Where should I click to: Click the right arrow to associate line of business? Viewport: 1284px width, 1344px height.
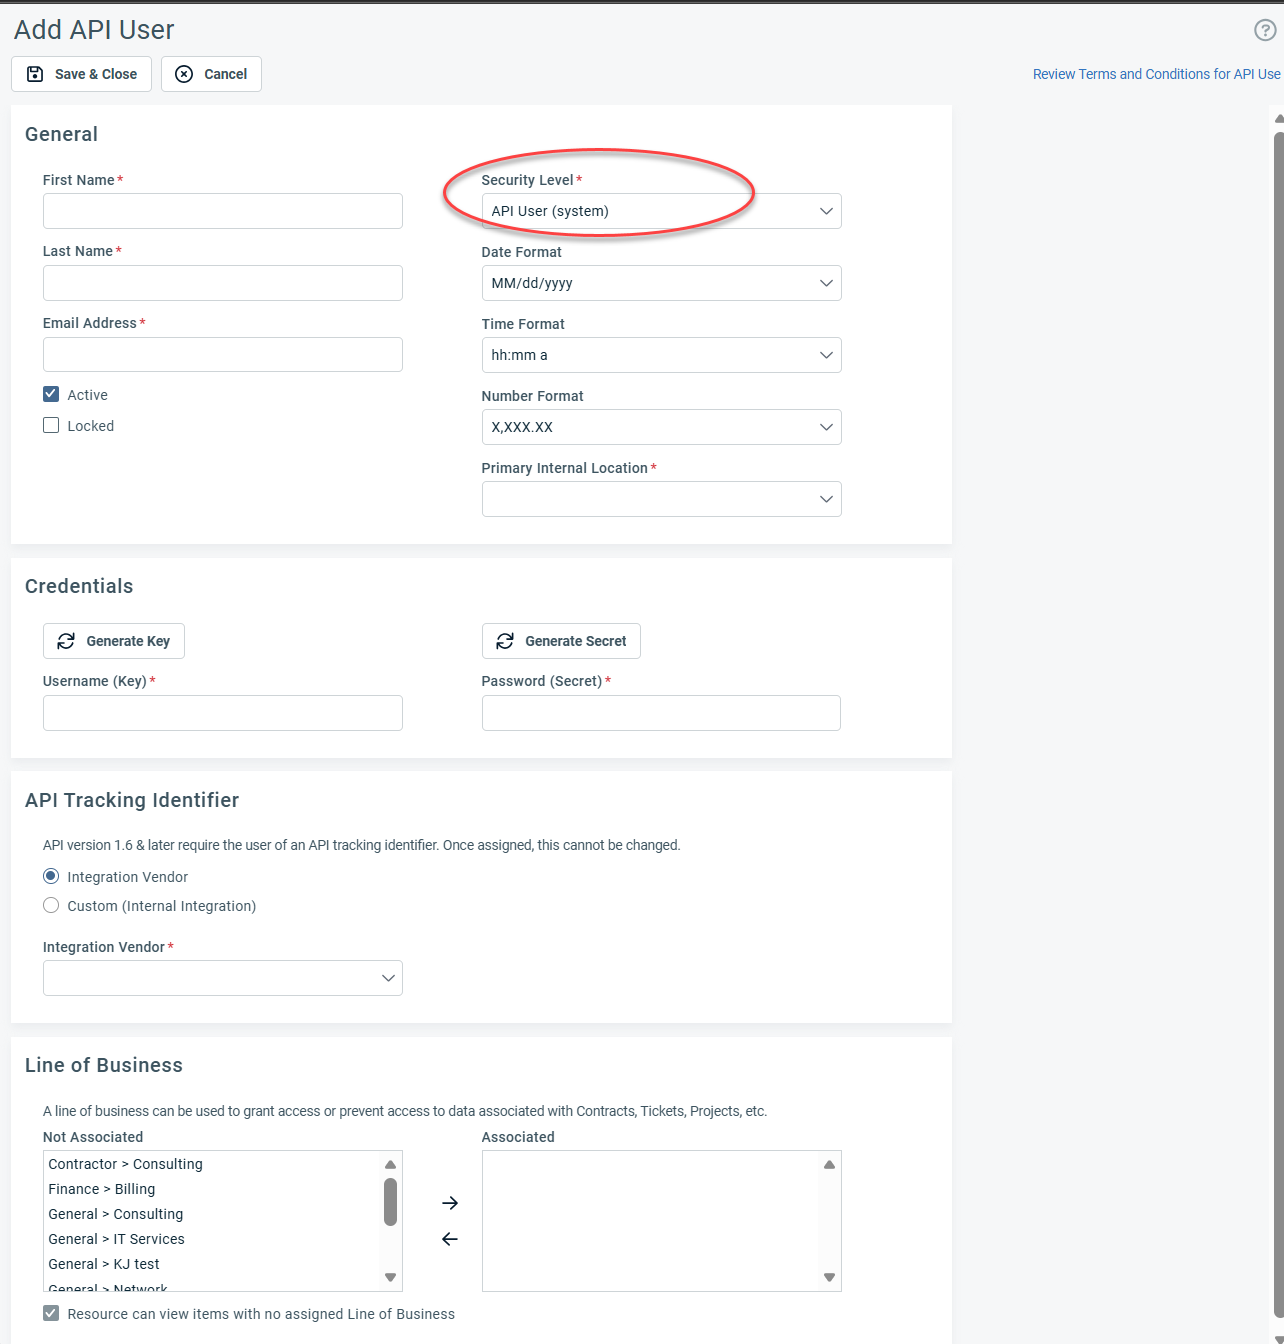pos(450,1203)
